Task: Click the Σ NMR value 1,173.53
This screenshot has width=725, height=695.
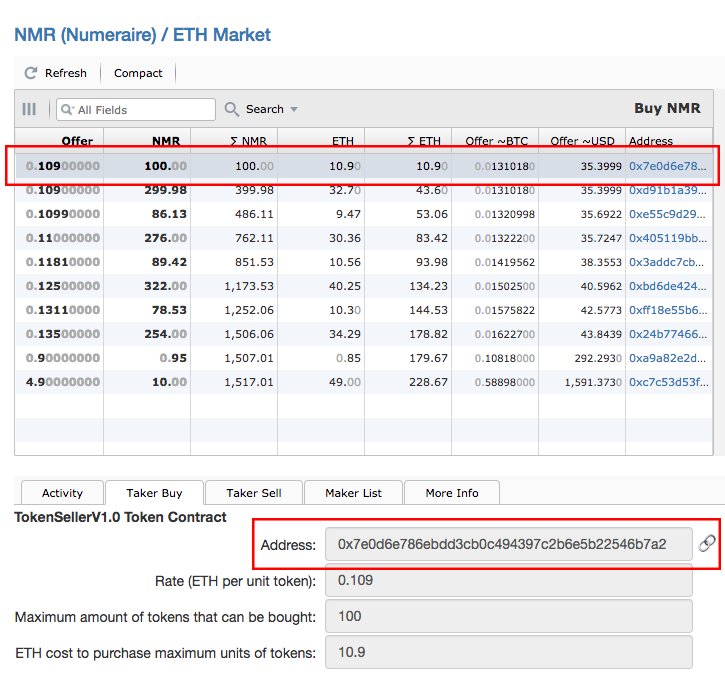Action: [249, 286]
